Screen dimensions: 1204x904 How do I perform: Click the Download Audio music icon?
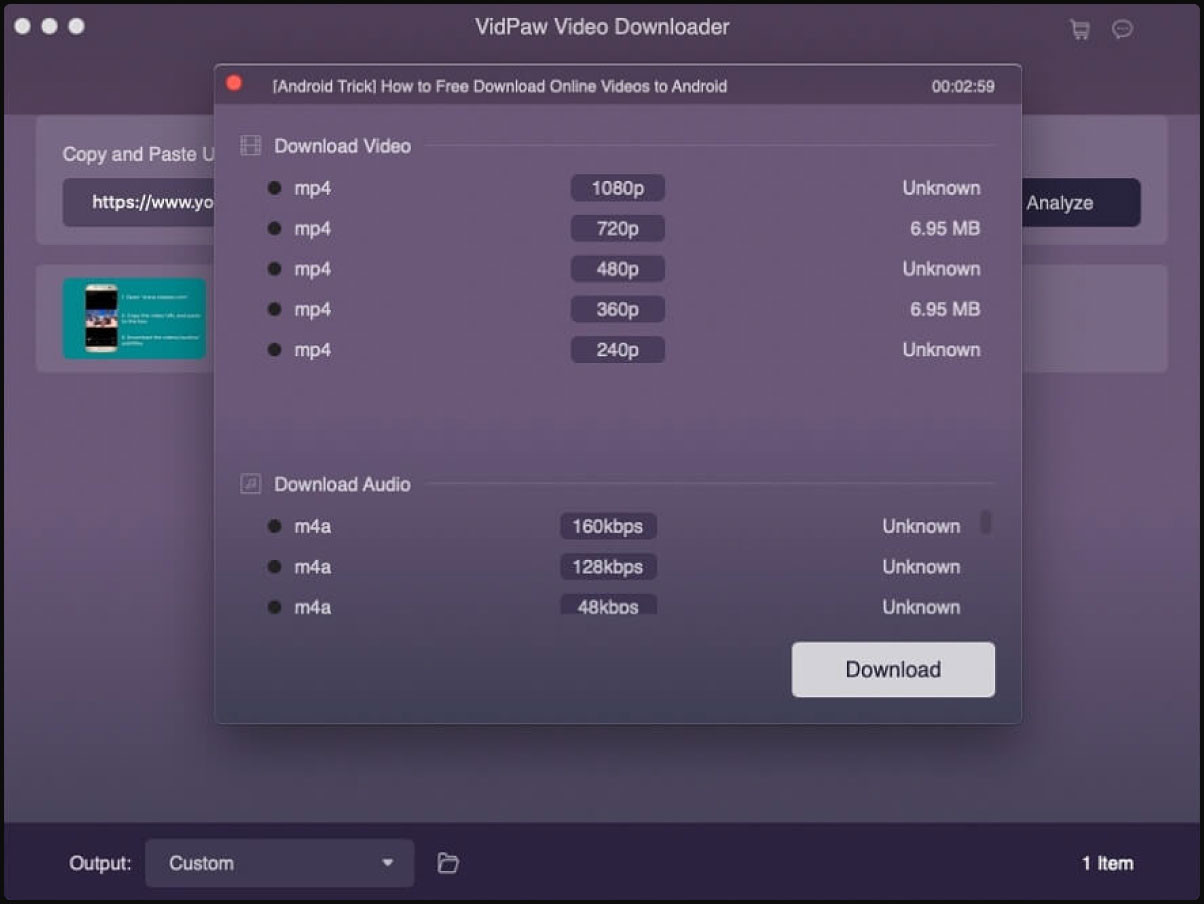pos(251,484)
